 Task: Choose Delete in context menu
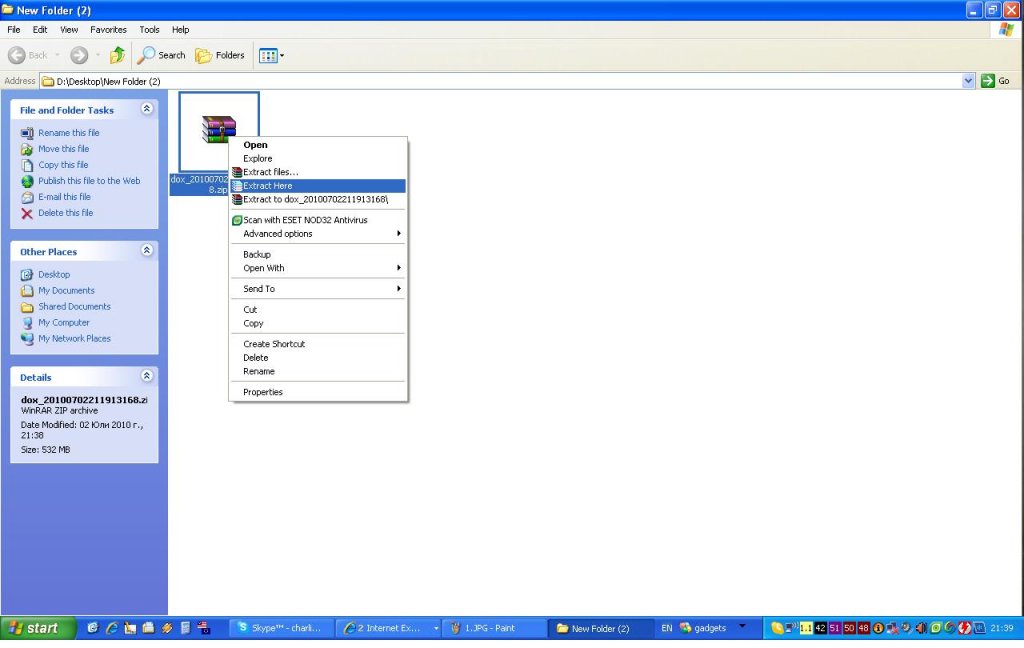click(318, 358)
